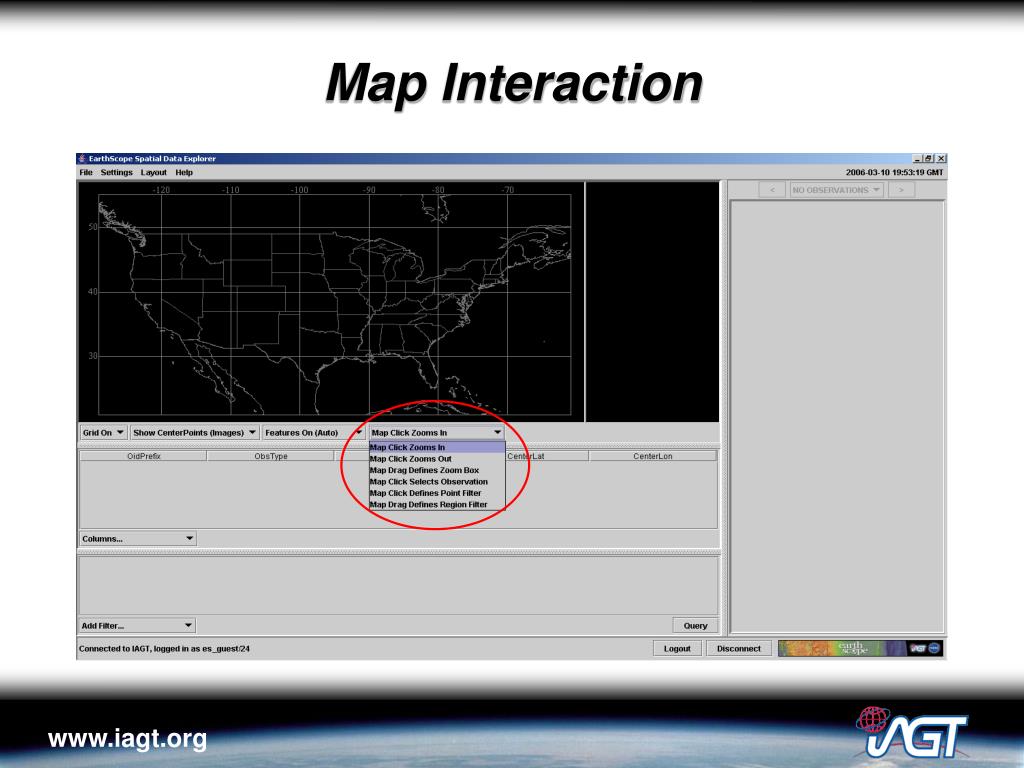Minimize the EarthScope window

click(917, 159)
